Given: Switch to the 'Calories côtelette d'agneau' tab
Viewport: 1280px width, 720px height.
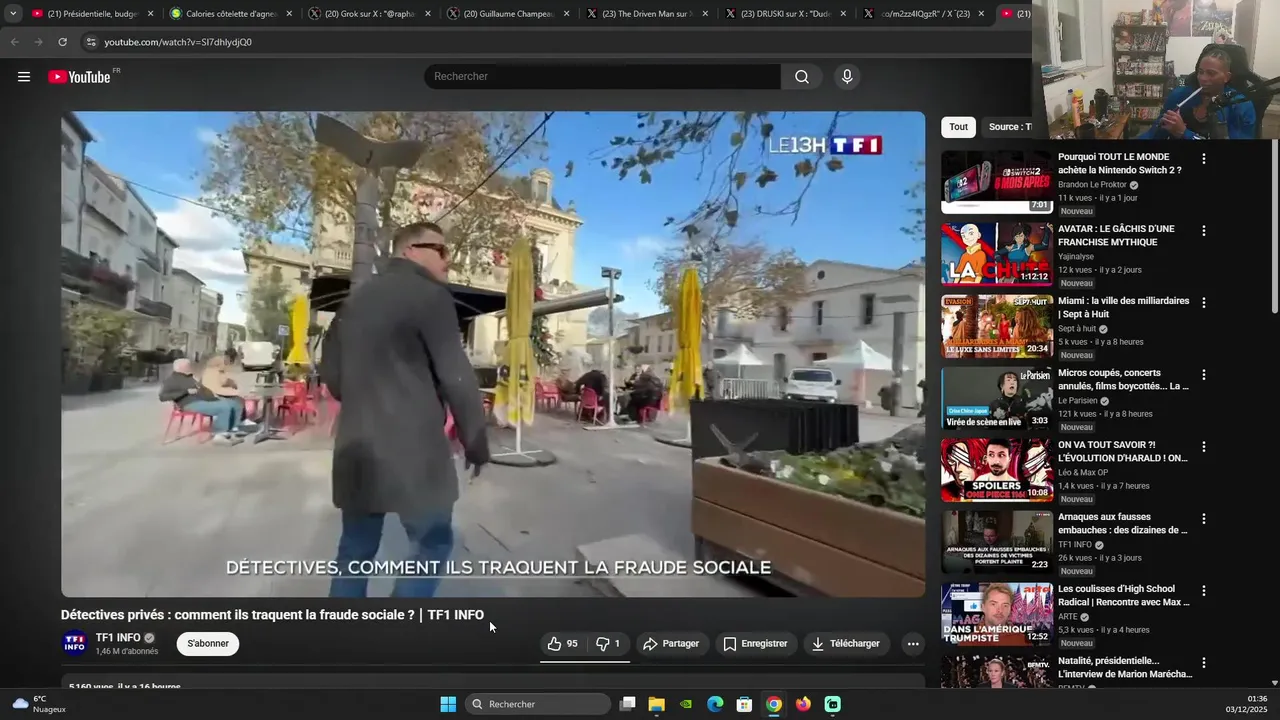Looking at the screenshot, I should (x=230, y=14).
